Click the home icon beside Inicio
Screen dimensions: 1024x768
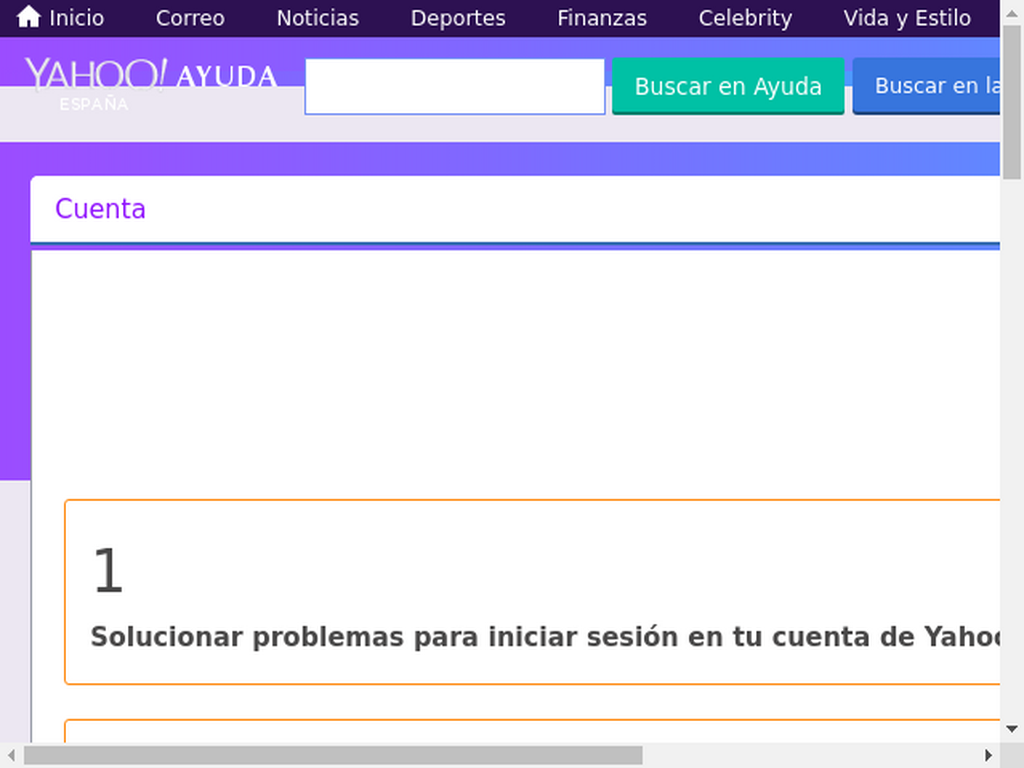(x=28, y=17)
